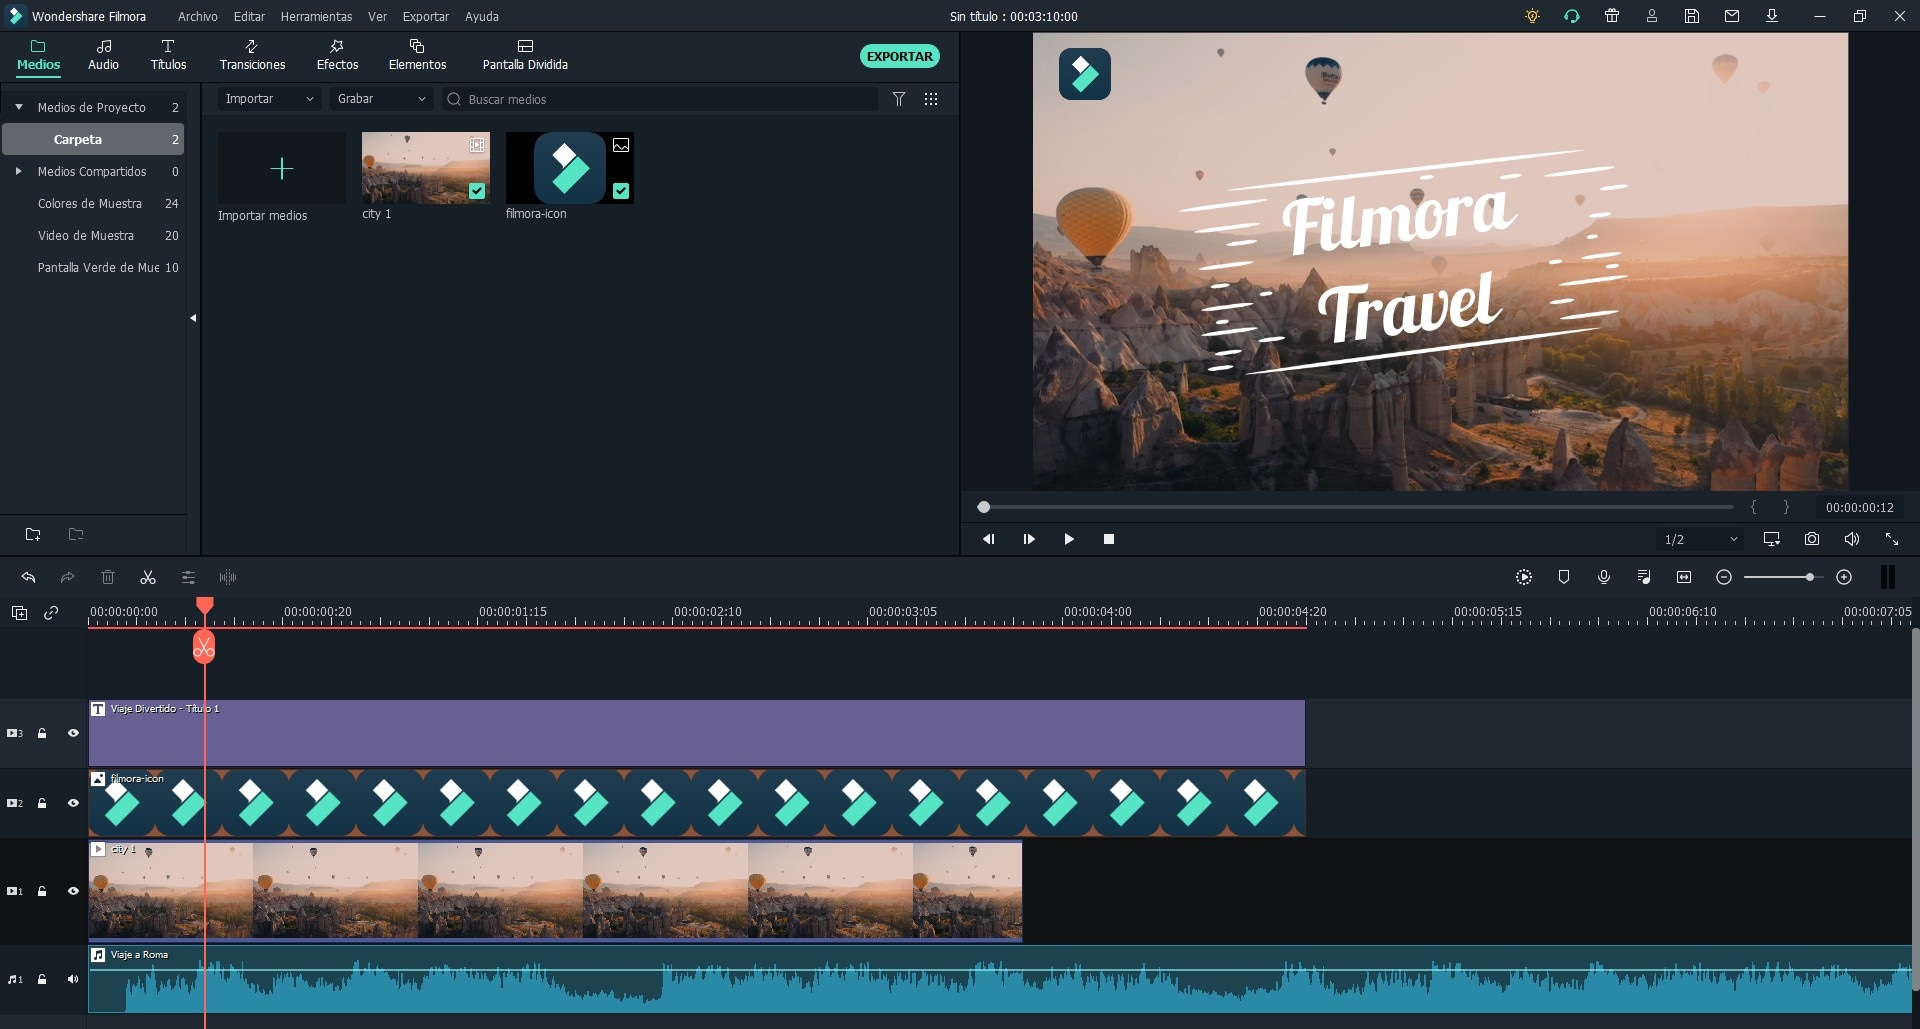
Task: Select the filmora-icon media thumbnail
Action: [x=570, y=168]
